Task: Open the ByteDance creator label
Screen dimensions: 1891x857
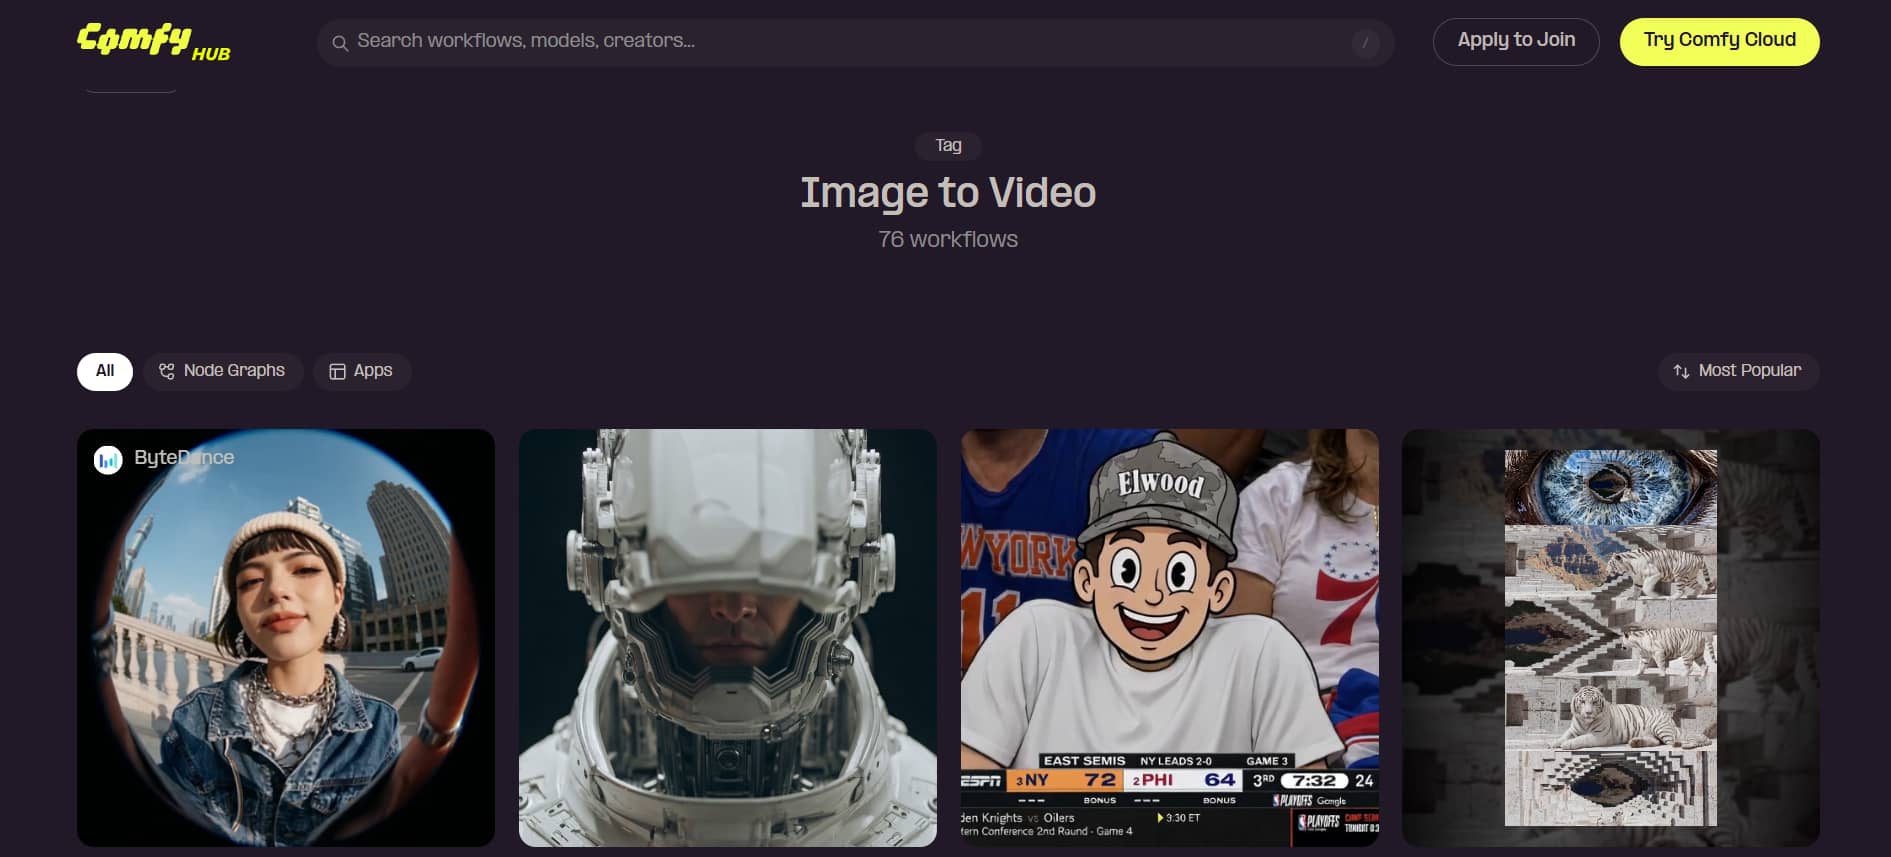Action: [184, 458]
